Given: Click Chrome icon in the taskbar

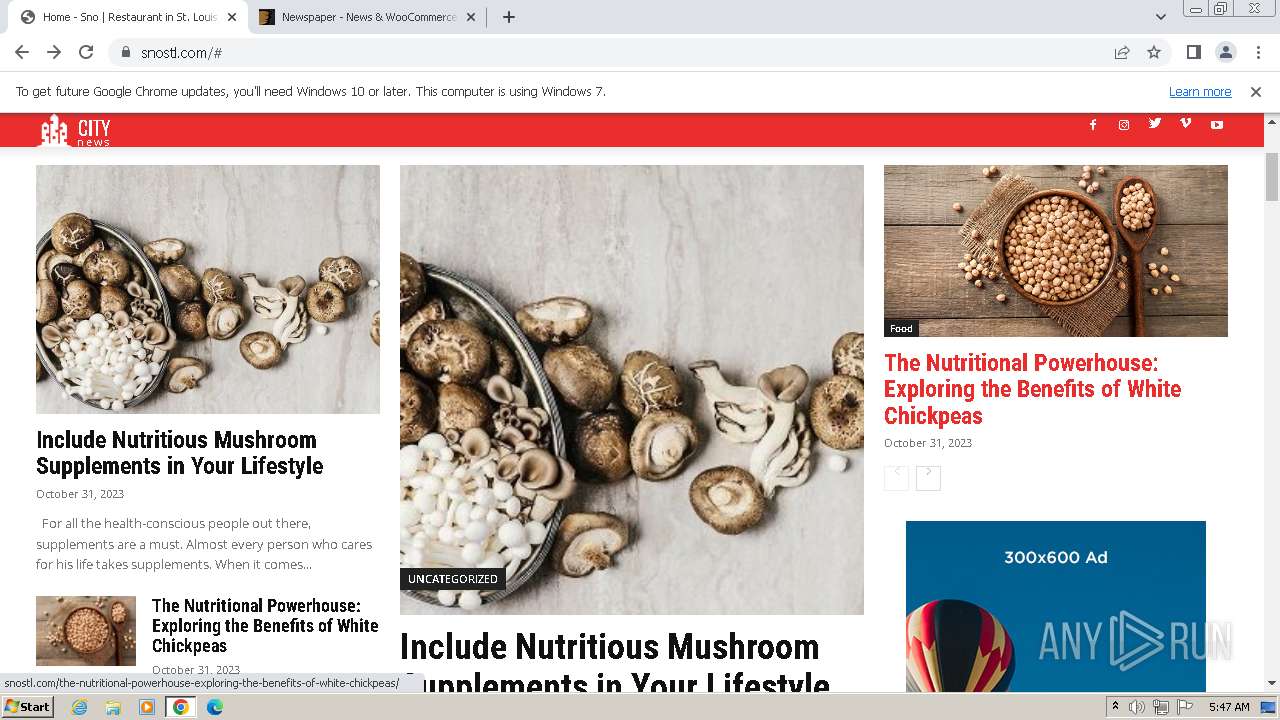Looking at the screenshot, I should (x=181, y=707).
